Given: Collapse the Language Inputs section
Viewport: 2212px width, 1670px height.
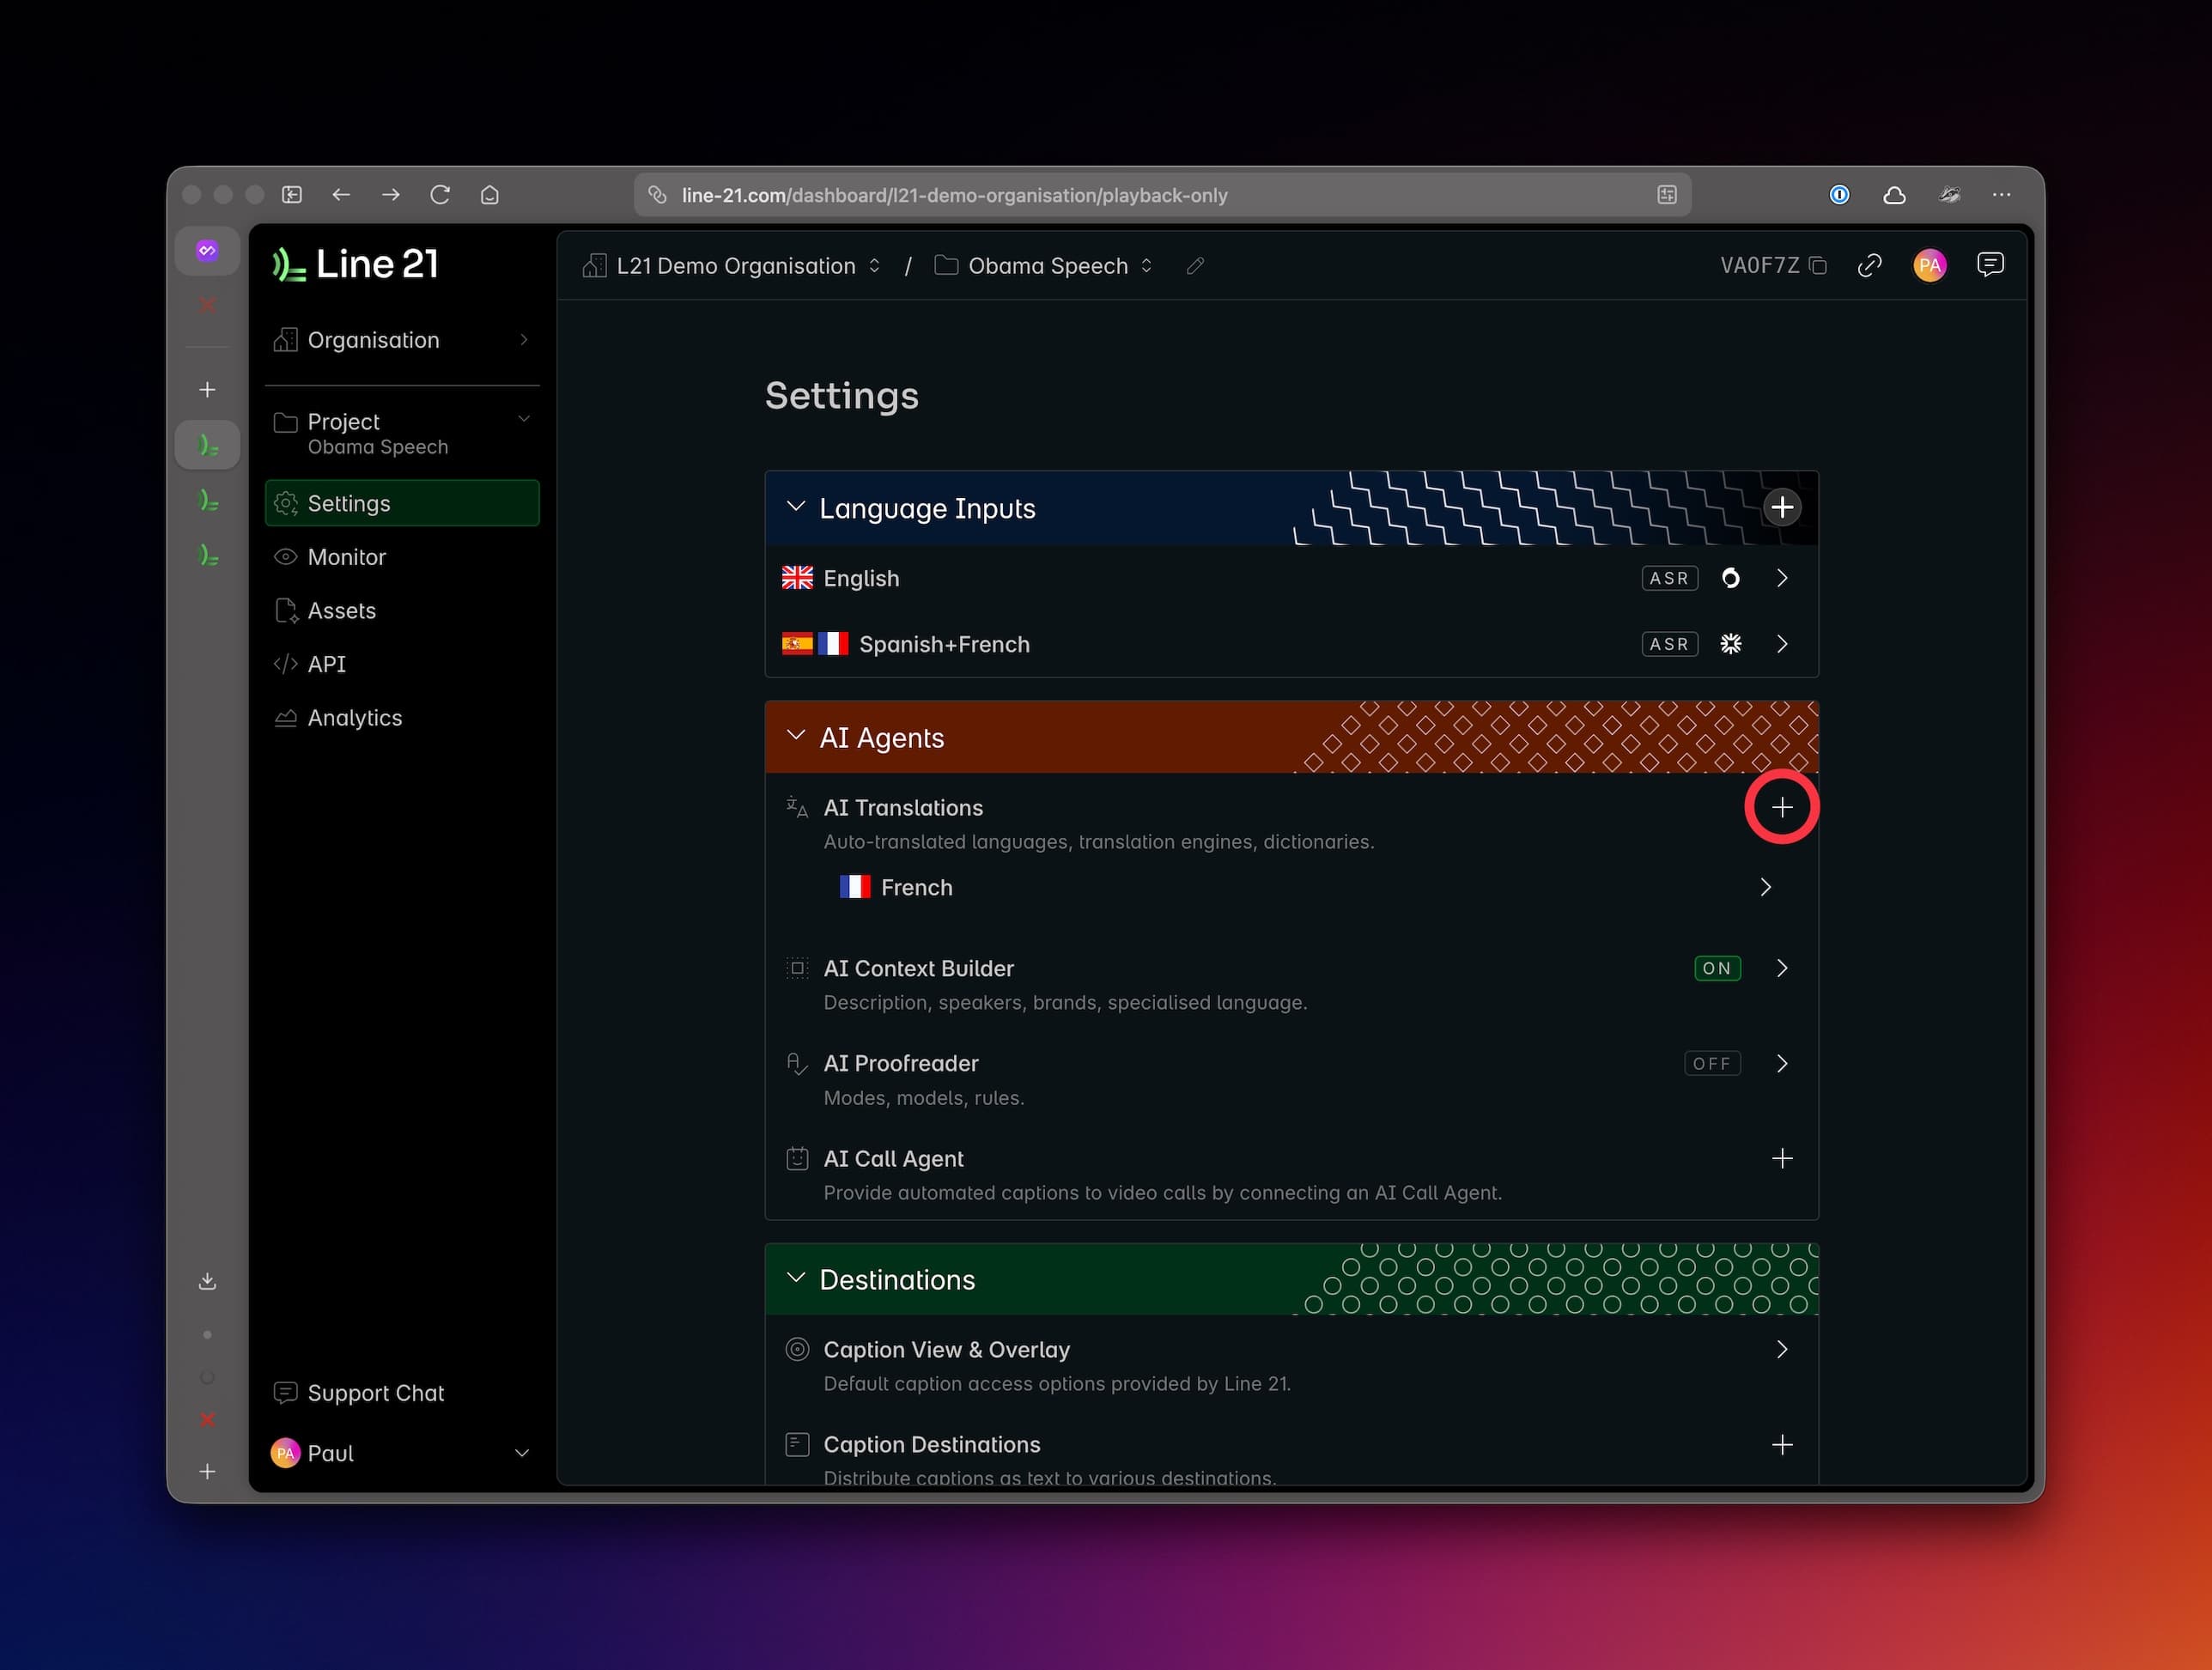Looking at the screenshot, I should point(796,507).
